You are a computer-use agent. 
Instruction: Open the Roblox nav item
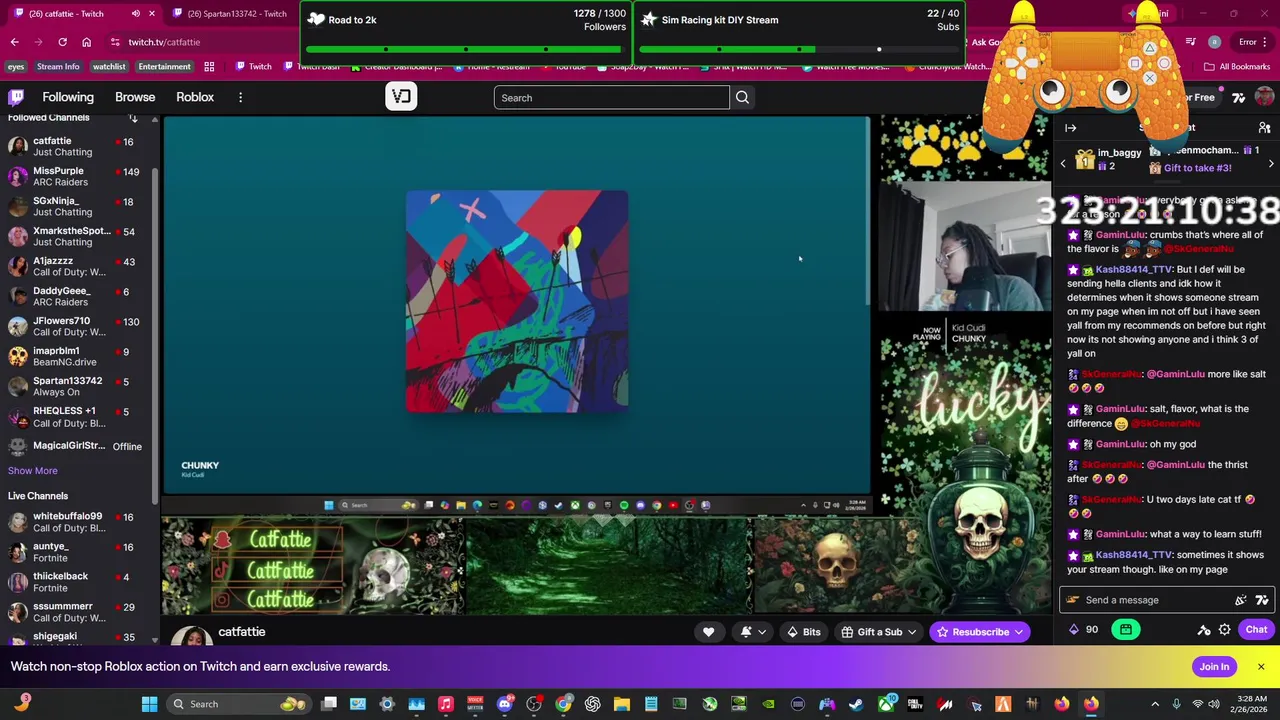[x=195, y=97]
